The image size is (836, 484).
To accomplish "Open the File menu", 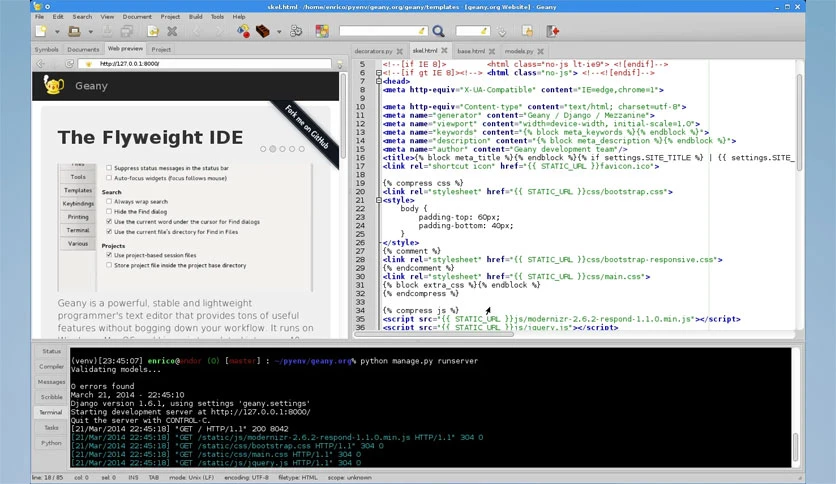I will (39, 17).
